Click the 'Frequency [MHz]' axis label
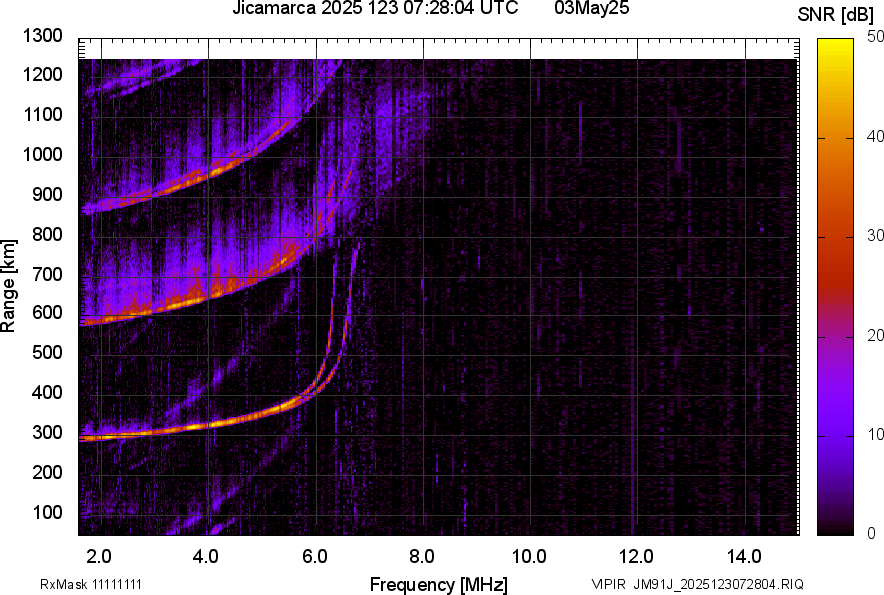The image size is (884, 595). (438, 584)
